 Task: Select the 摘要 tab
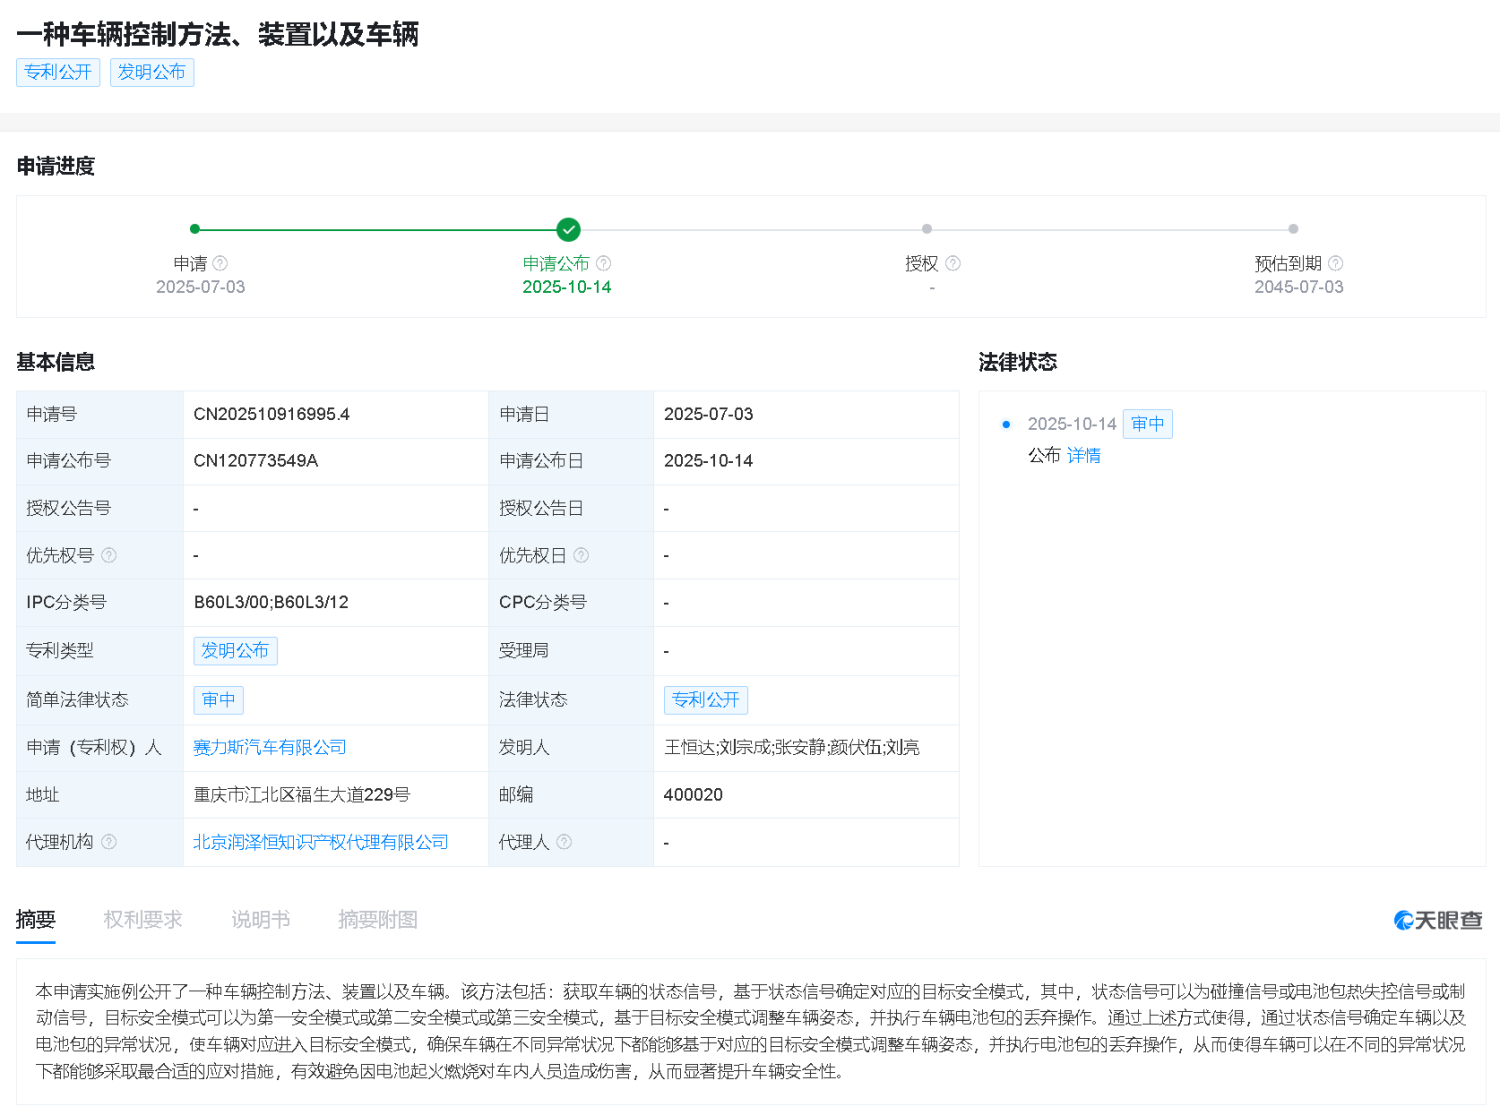[36, 920]
